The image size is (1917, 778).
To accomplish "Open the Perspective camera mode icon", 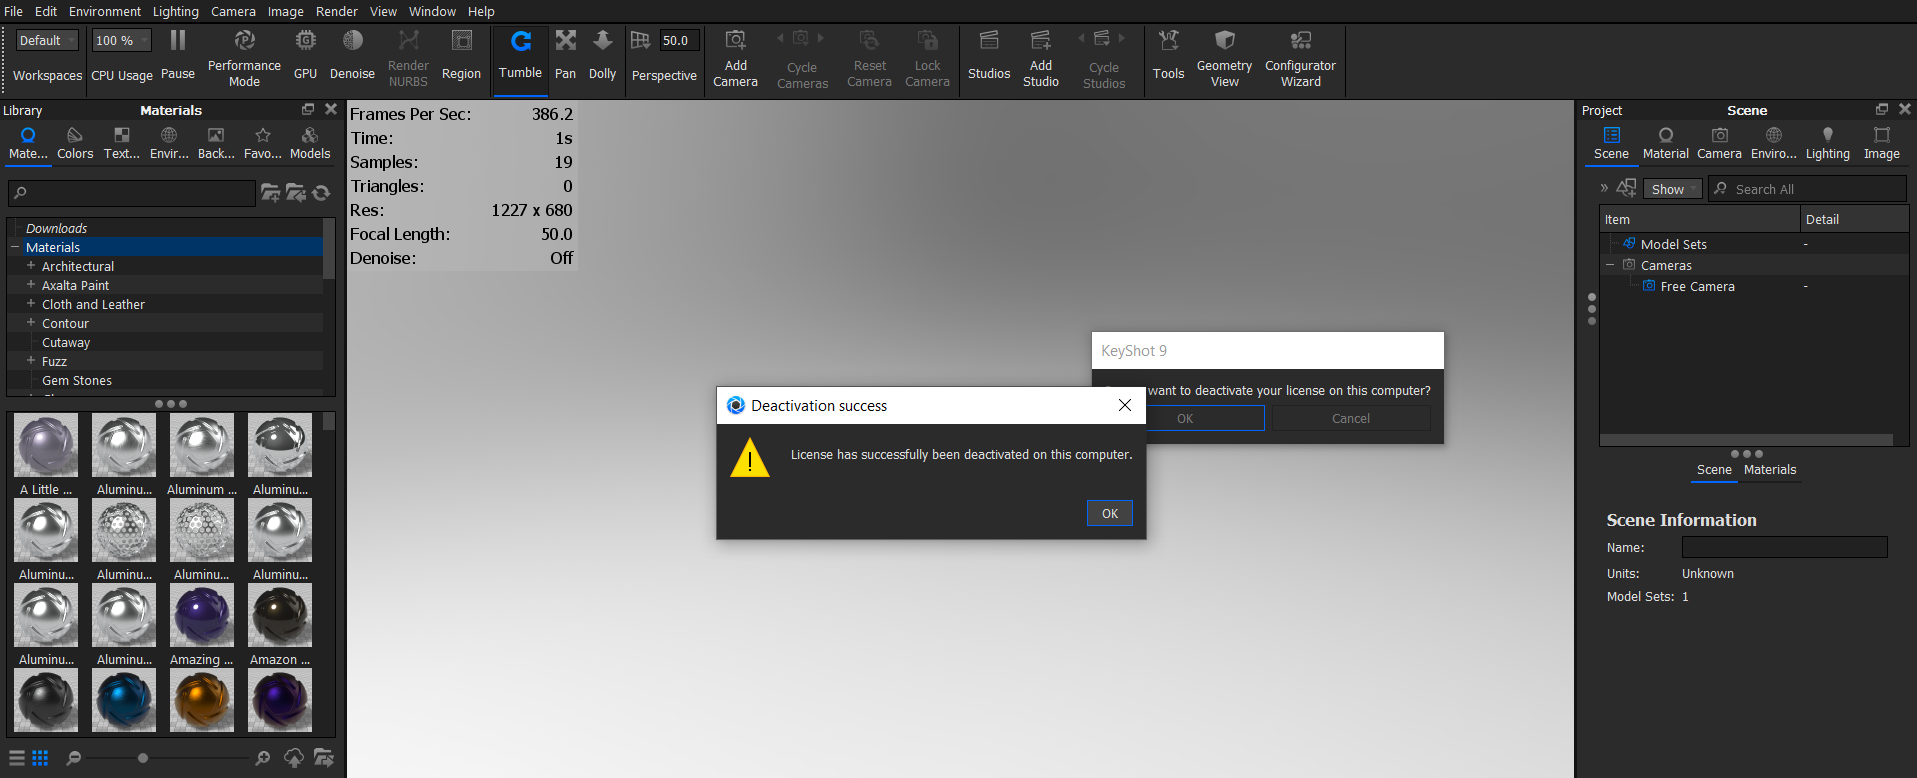I will tap(640, 41).
